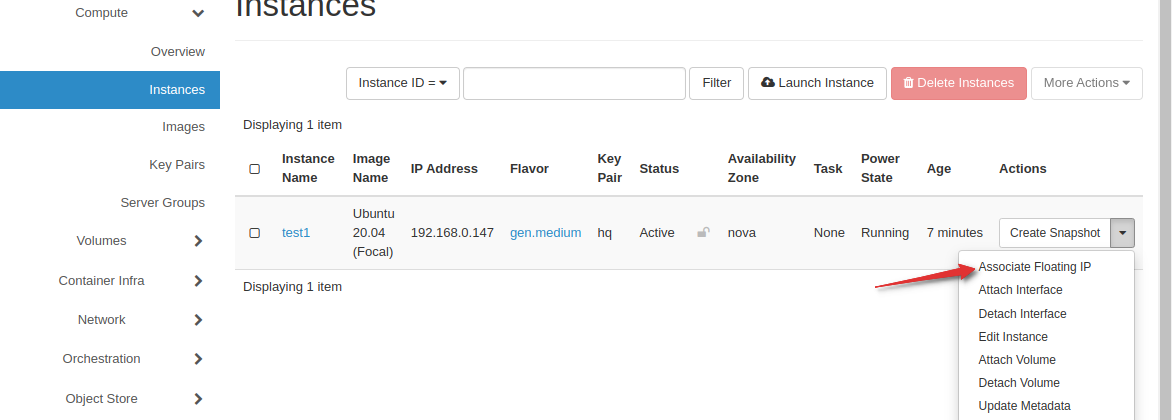Open the test1 instance link

(x=296, y=233)
